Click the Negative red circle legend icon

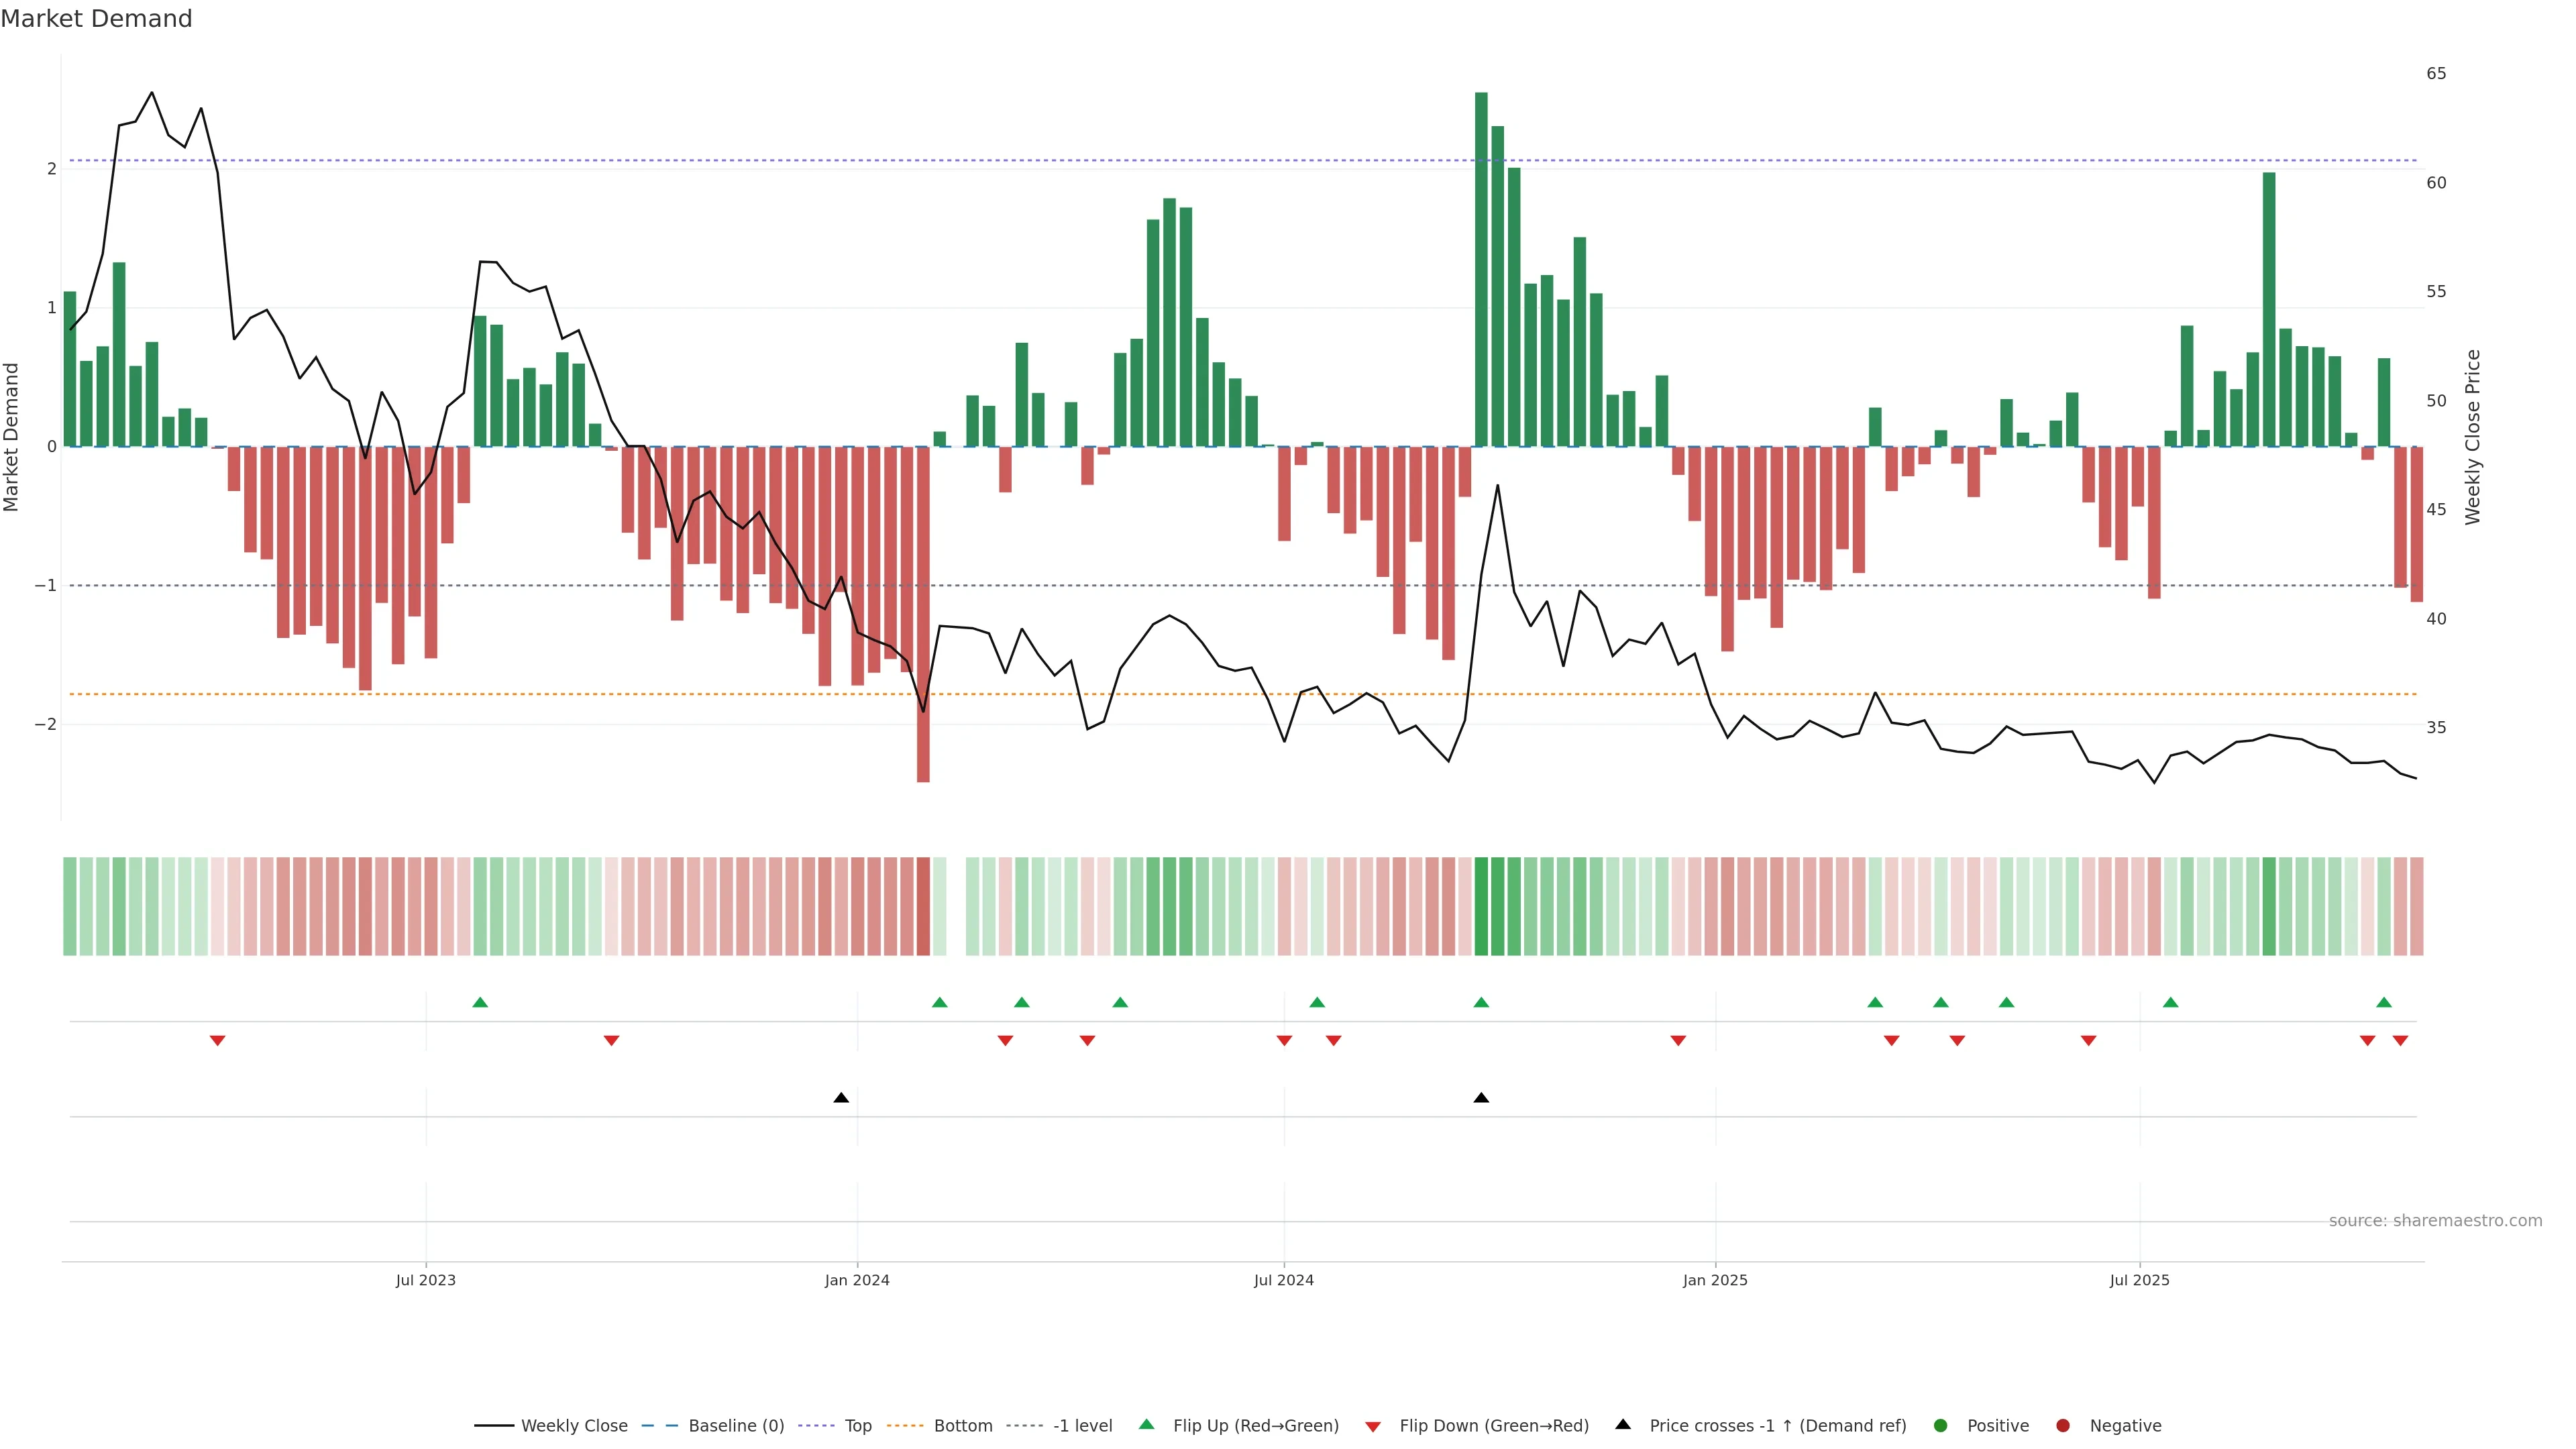tap(2063, 1426)
